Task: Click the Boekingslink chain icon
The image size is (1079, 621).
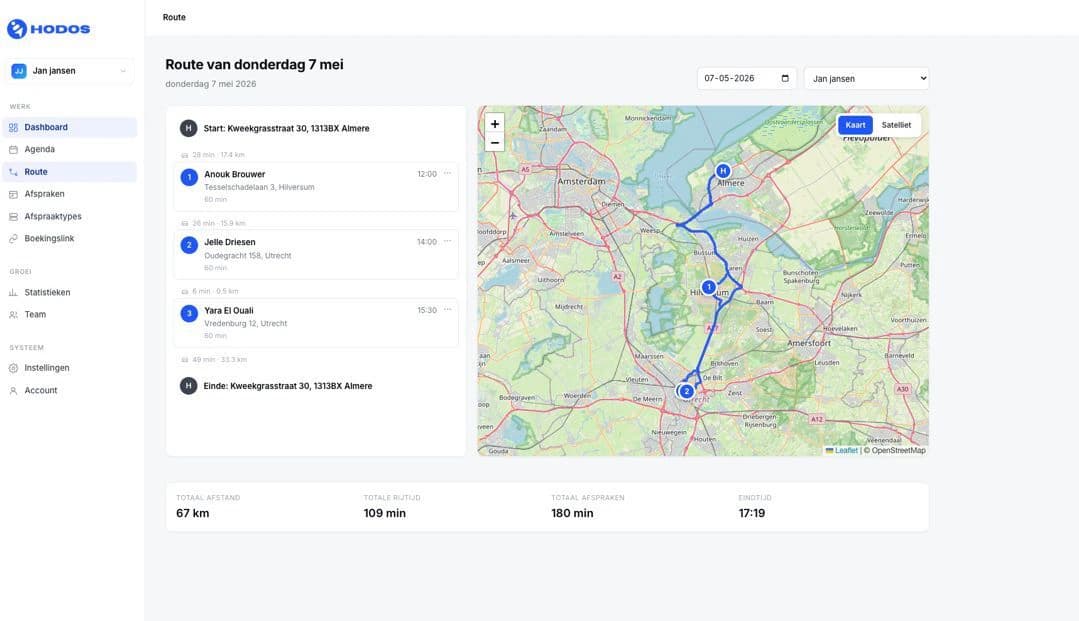Action: [13, 239]
